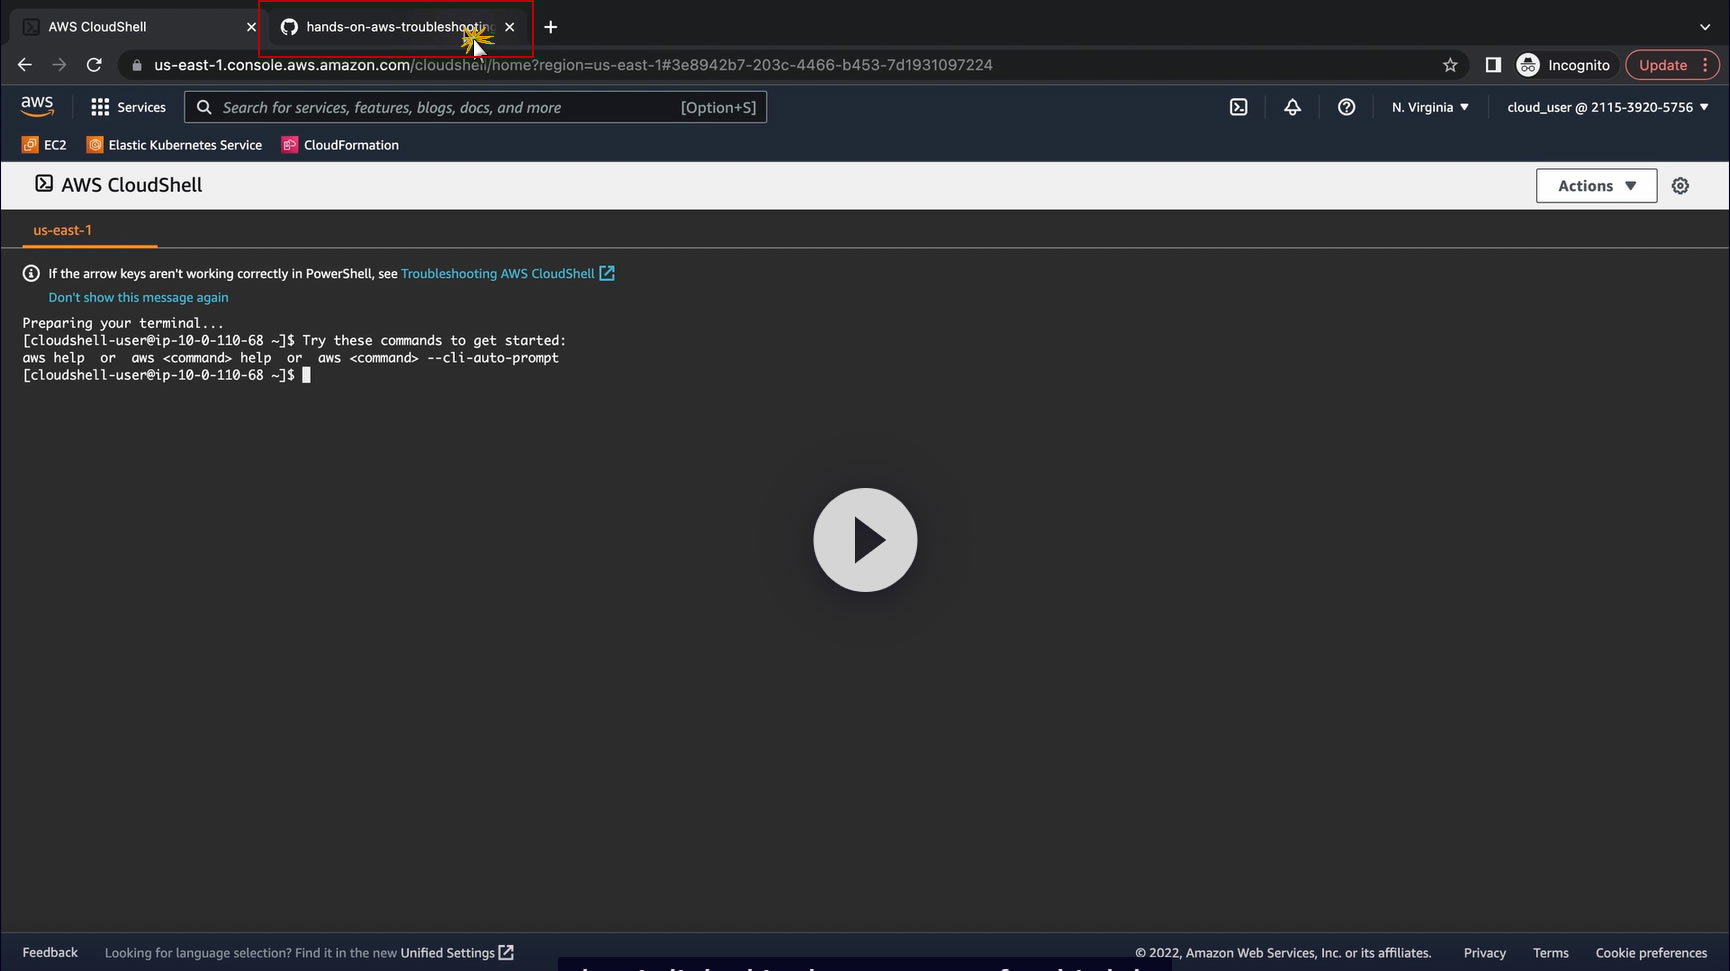Image resolution: width=1730 pixels, height=971 pixels.
Task: Toggle the browser side panel
Action: [1493, 65]
